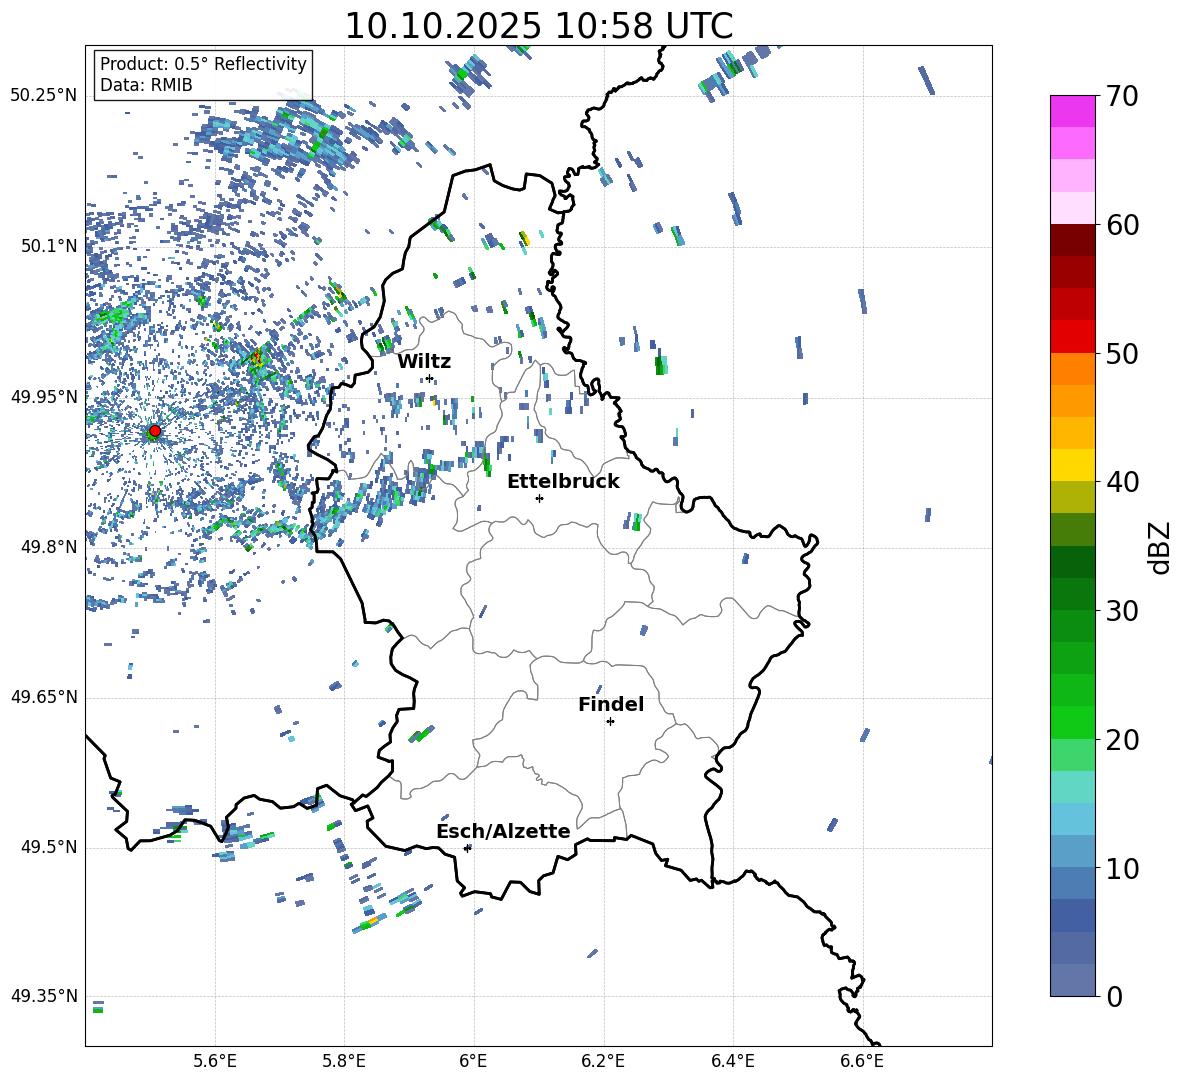The height and width of the screenshot is (1081, 1184).
Task: Click the Ettelbruck station cross marker
Action: point(539,498)
